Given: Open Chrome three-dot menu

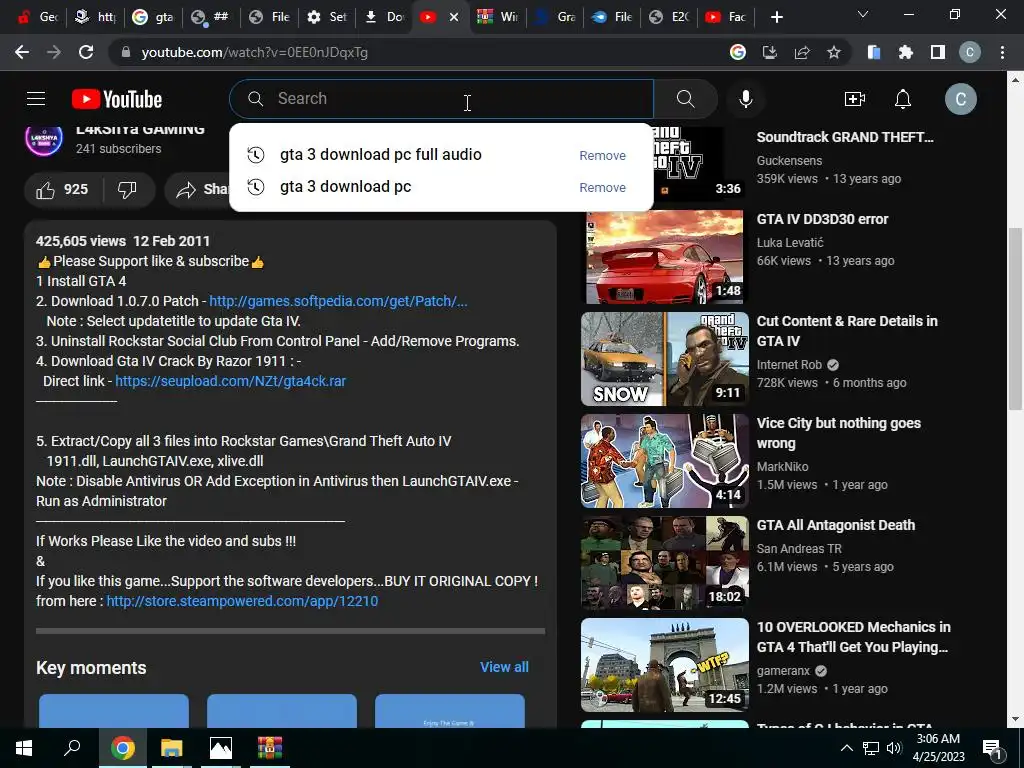Looking at the screenshot, I should pyautogui.click(x=1002, y=52).
